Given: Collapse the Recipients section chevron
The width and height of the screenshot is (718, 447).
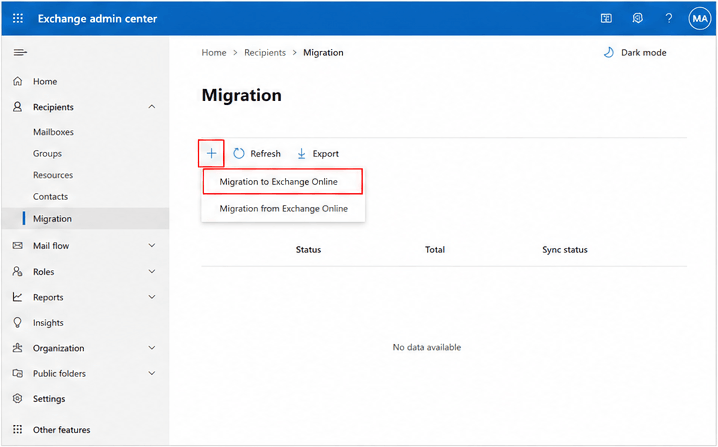Looking at the screenshot, I should click(x=152, y=107).
